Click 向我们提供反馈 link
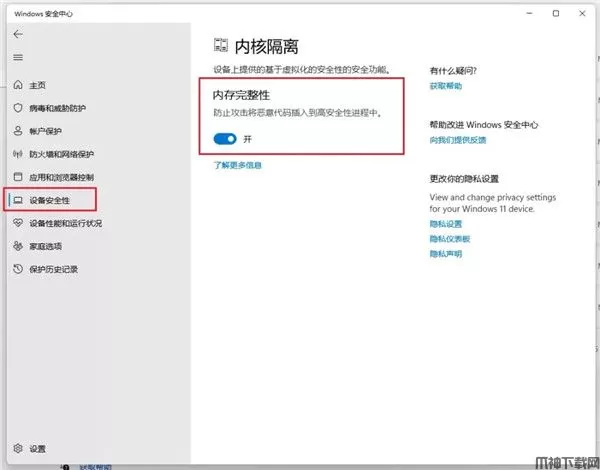 pos(457,140)
